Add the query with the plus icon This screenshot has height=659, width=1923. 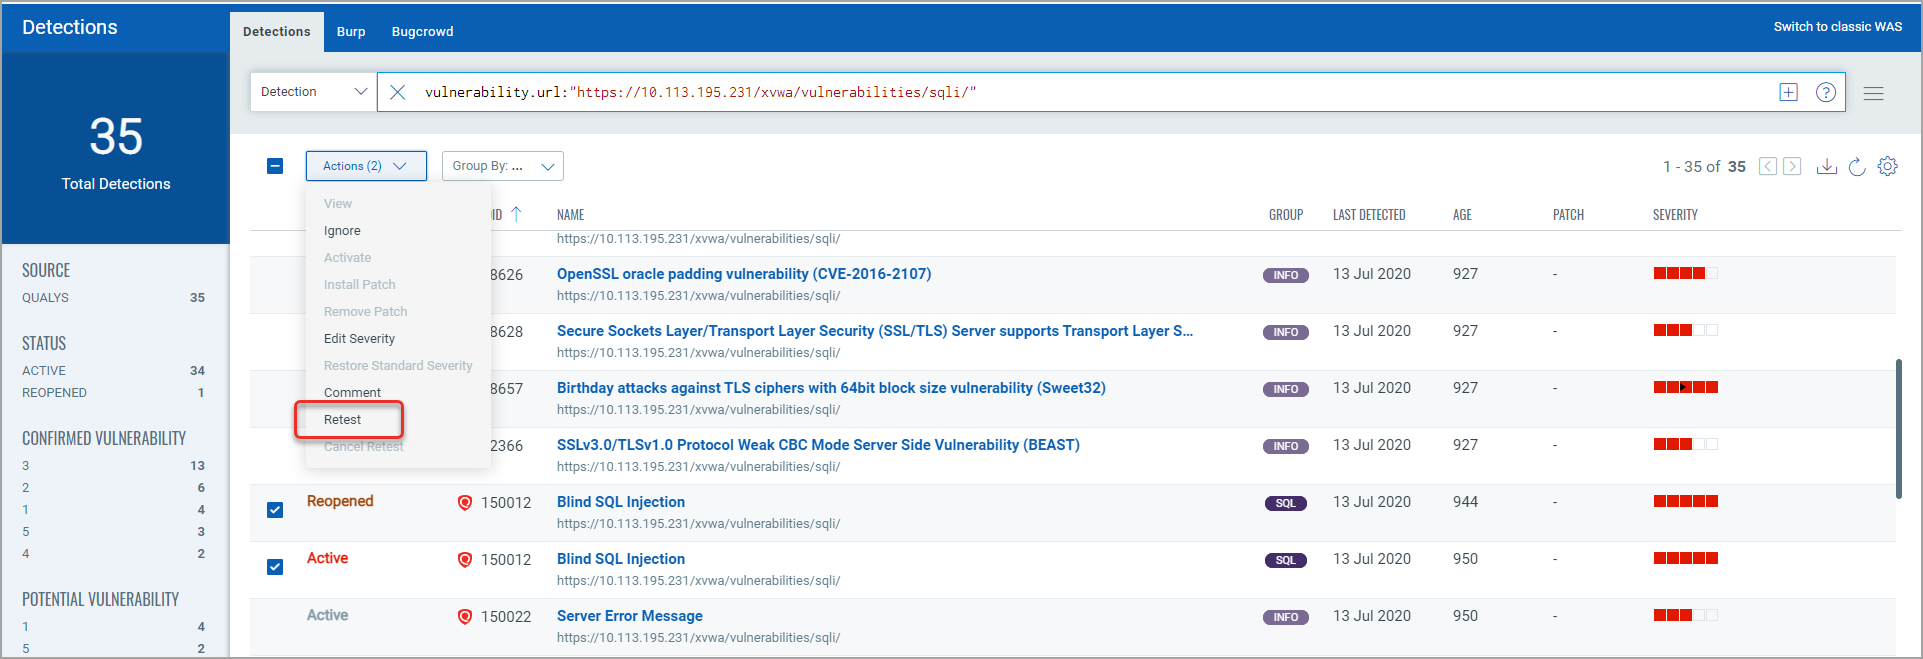(x=1789, y=92)
